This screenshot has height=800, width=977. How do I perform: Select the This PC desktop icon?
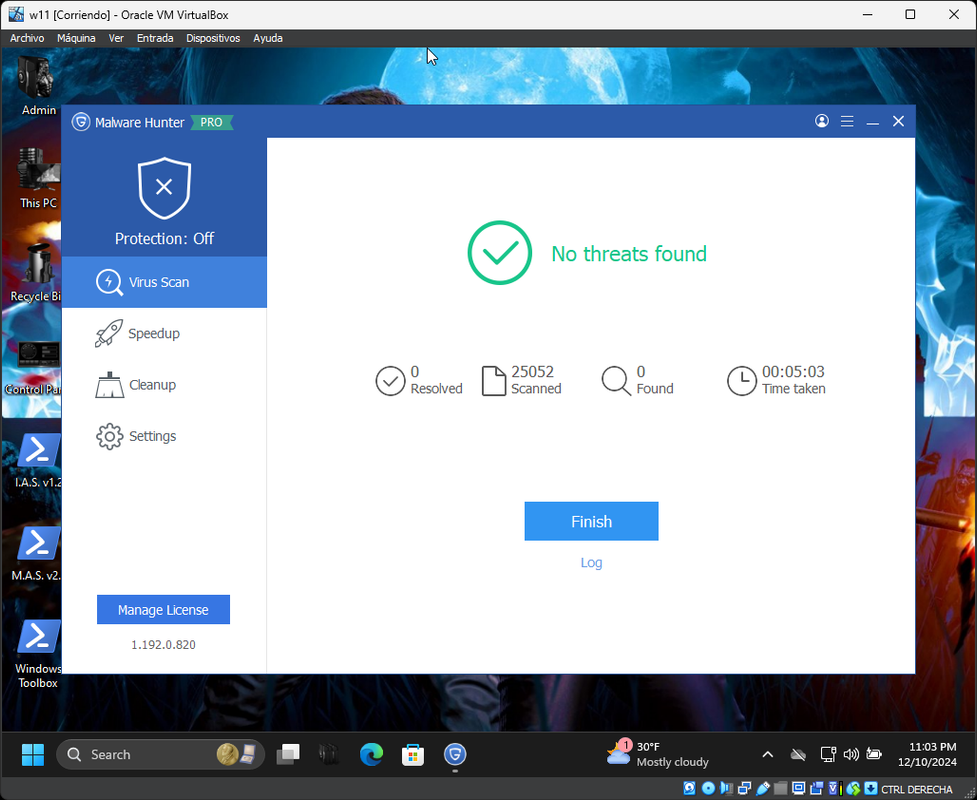coord(38,178)
